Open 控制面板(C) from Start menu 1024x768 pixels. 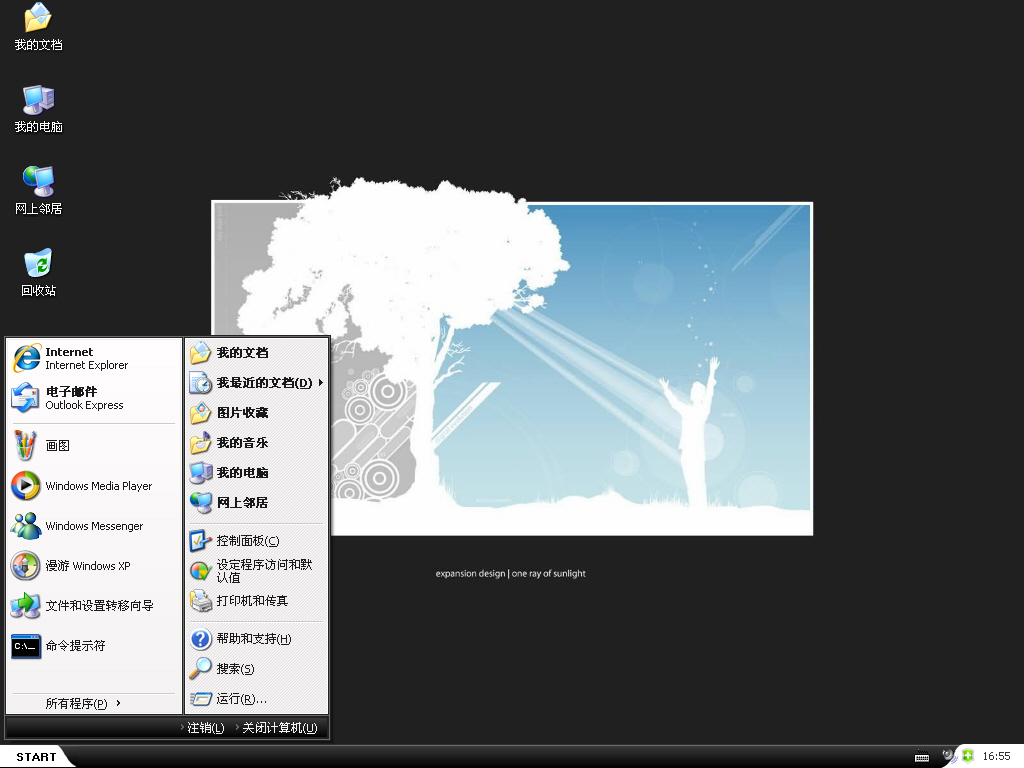pos(247,541)
